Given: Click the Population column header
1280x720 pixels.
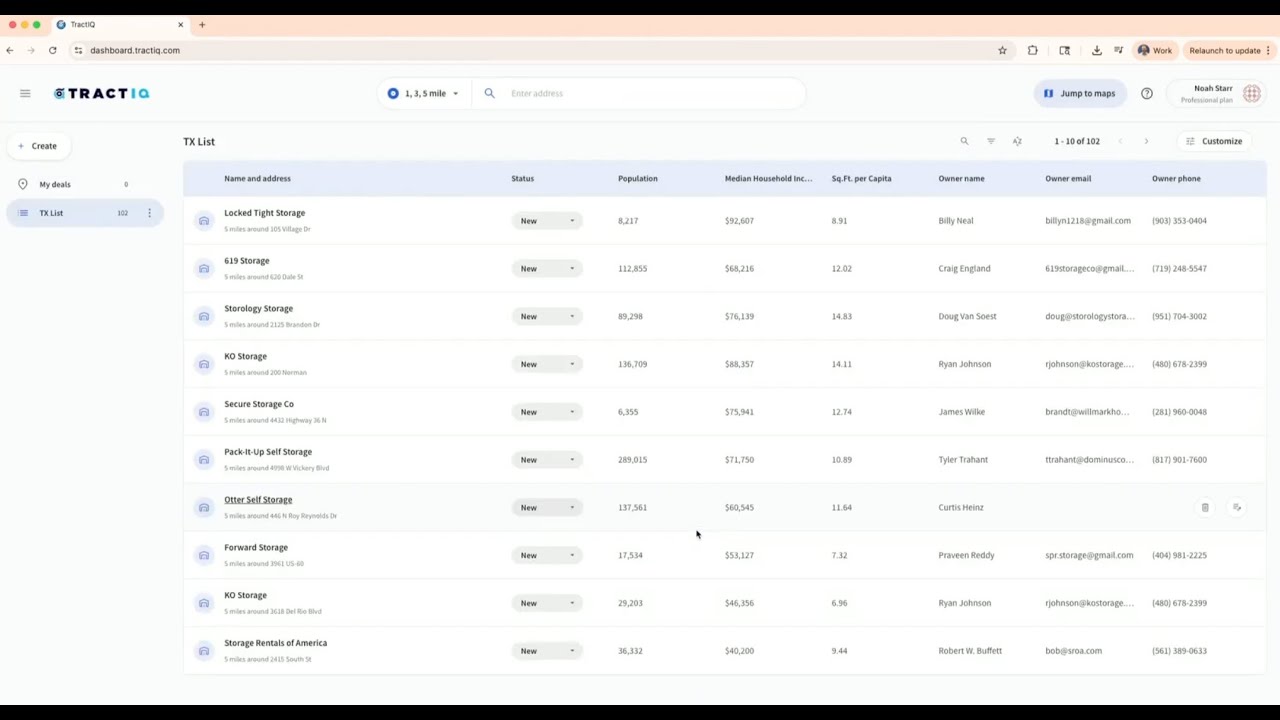Looking at the screenshot, I should click(638, 178).
